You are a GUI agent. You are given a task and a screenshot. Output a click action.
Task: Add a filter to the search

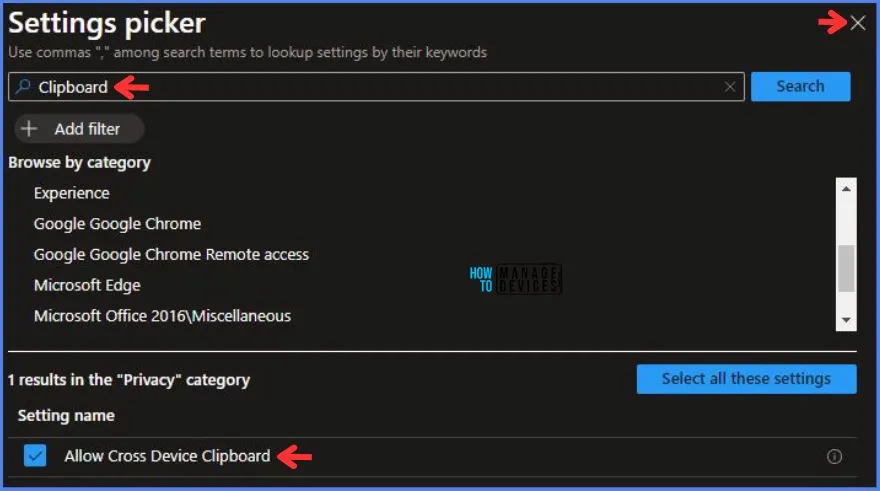(x=79, y=129)
